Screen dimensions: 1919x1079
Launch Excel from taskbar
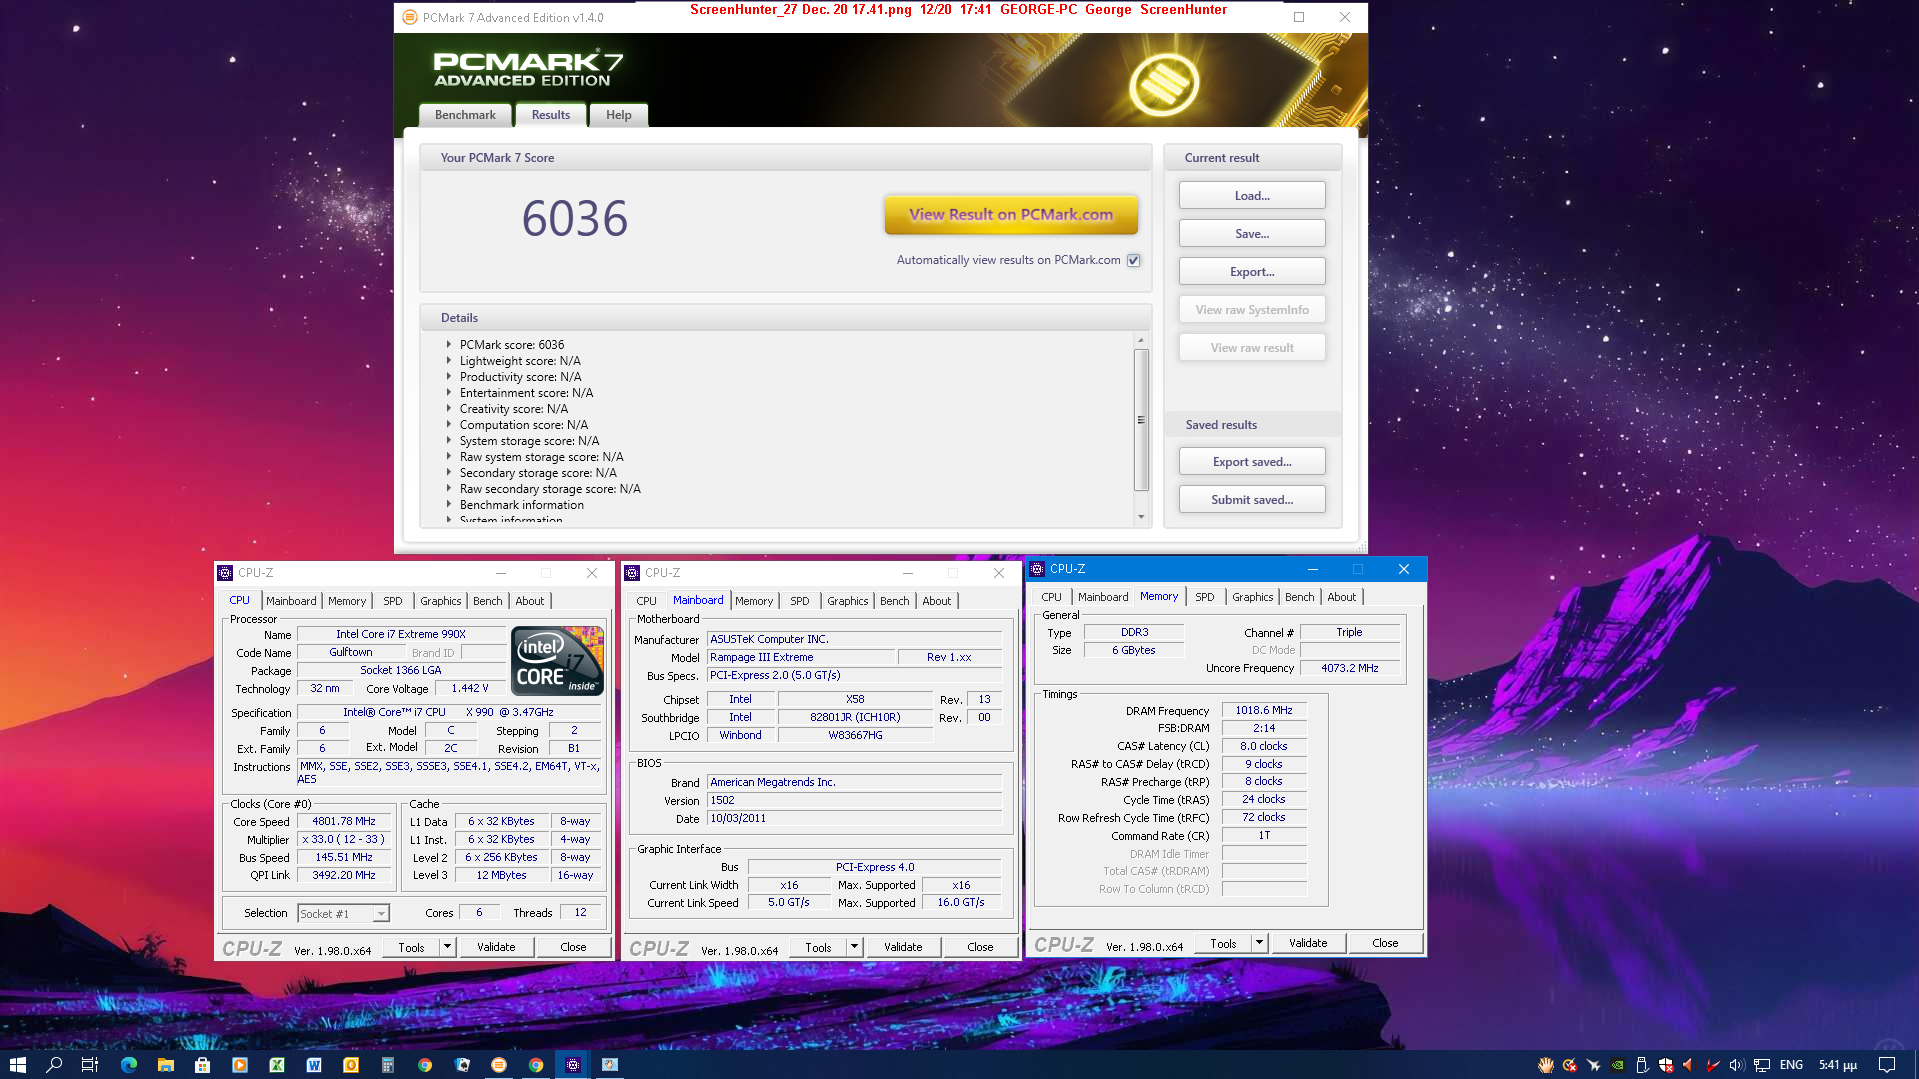pyautogui.click(x=276, y=1065)
